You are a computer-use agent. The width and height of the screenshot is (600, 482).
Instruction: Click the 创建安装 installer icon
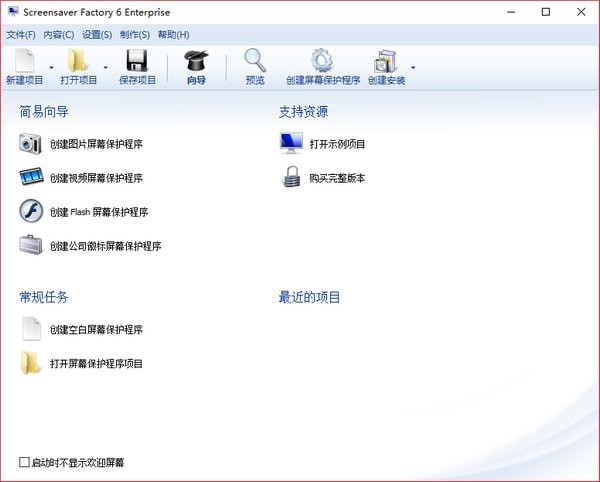click(385, 61)
